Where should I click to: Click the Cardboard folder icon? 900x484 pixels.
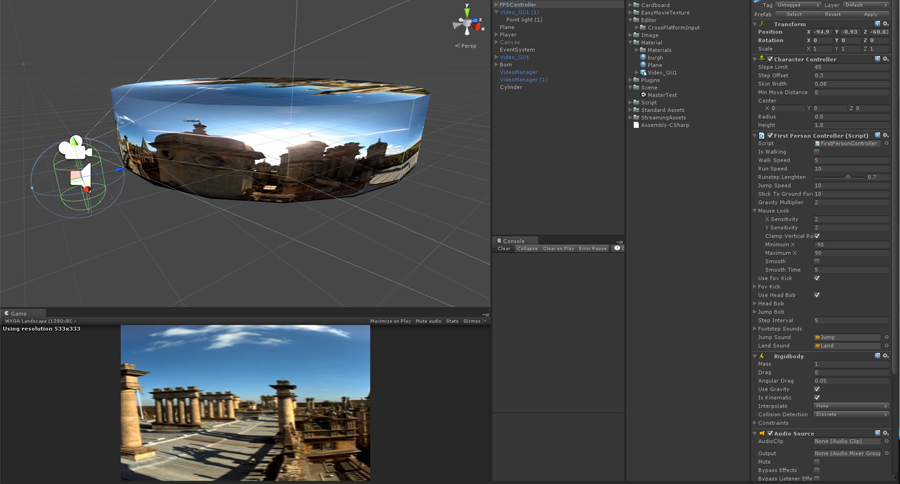click(x=636, y=5)
